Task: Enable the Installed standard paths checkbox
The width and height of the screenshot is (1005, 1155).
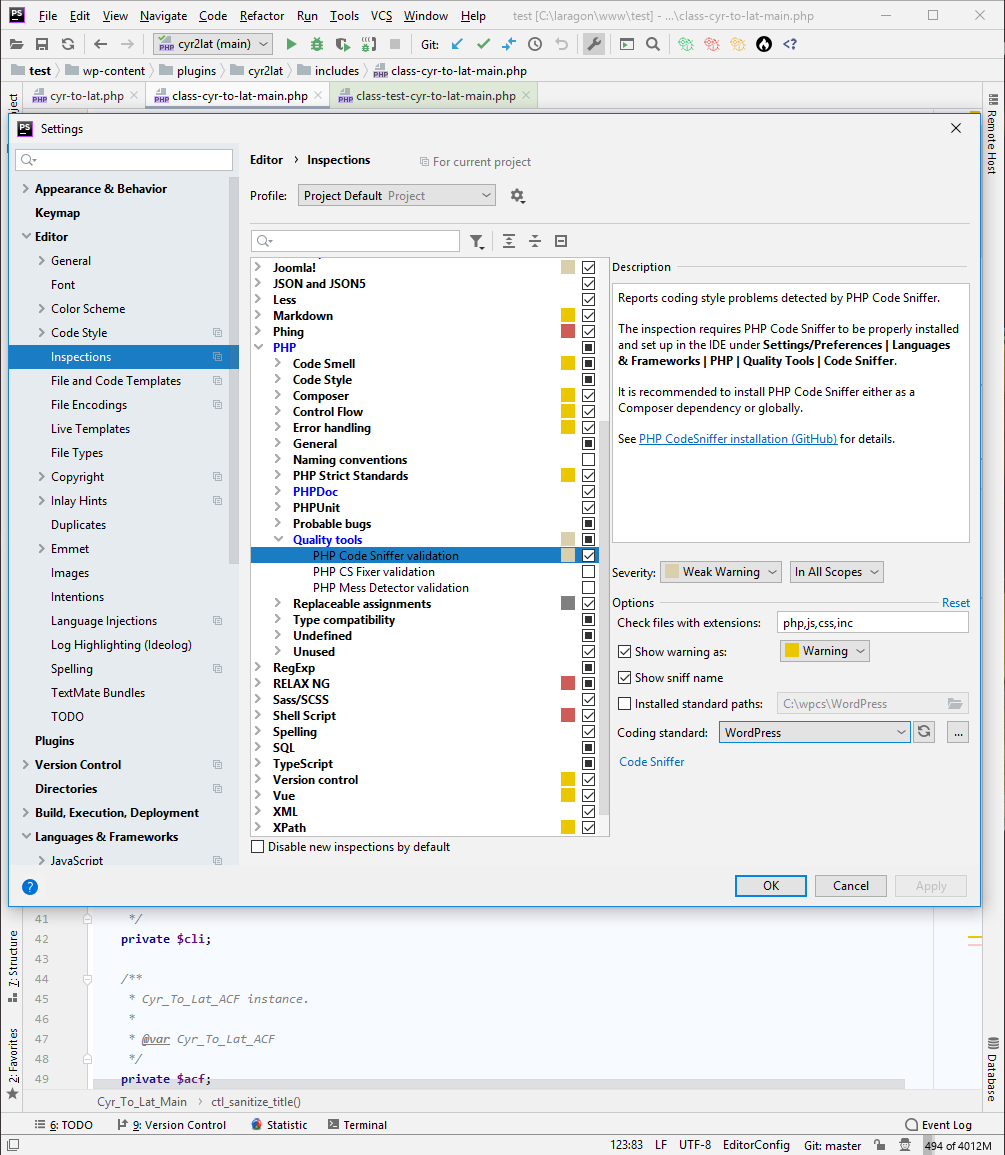Action: pyautogui.click(x=625, y=703)
